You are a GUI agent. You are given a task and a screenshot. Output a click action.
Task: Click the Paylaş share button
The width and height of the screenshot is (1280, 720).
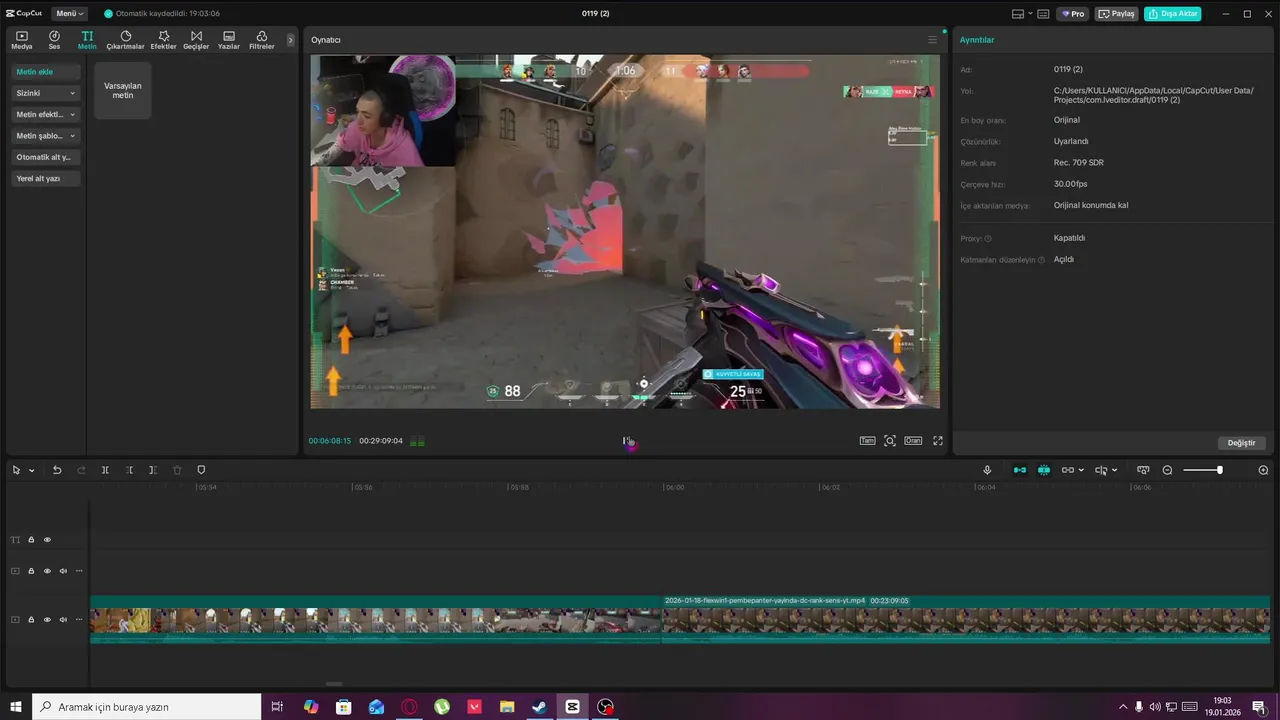1117,14
